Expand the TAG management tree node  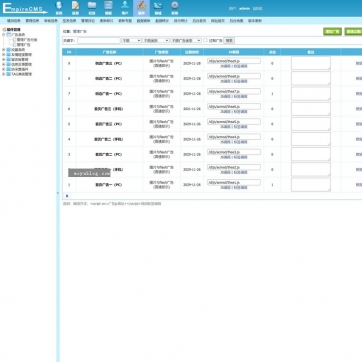point(4,74)
